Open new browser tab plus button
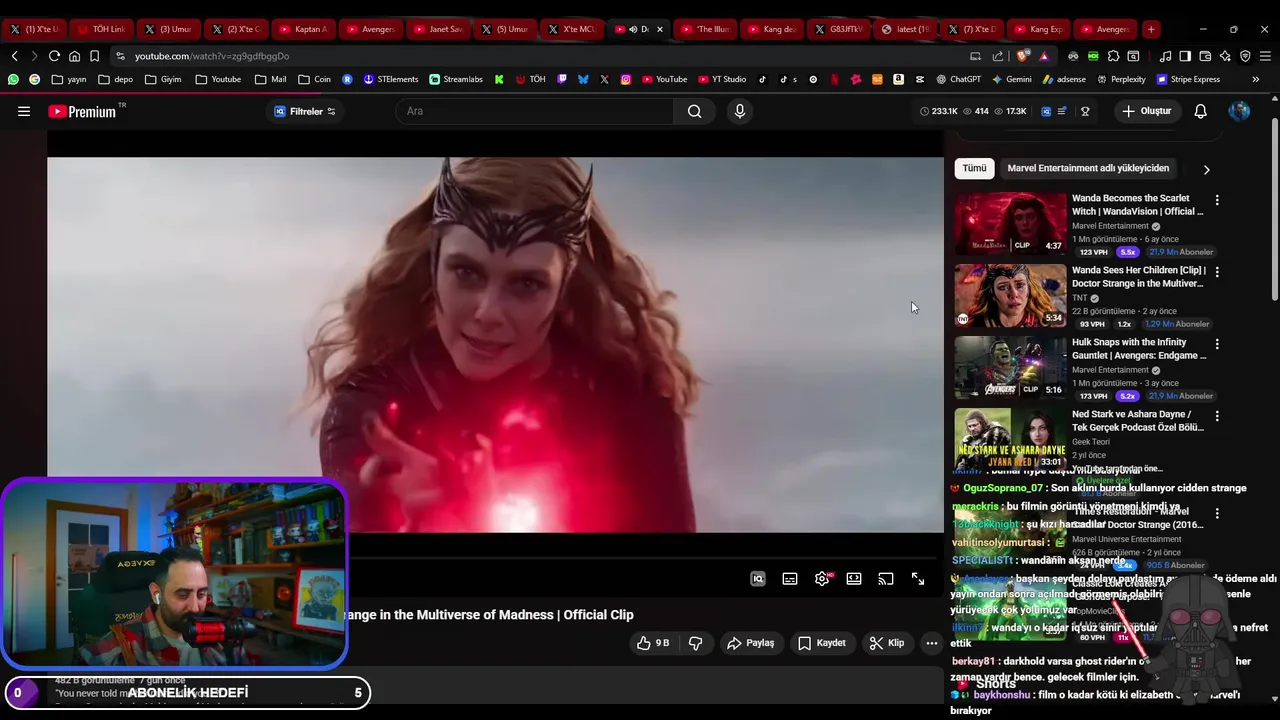This screenshot has width=1280, height=720. (x=1151, y=29)
